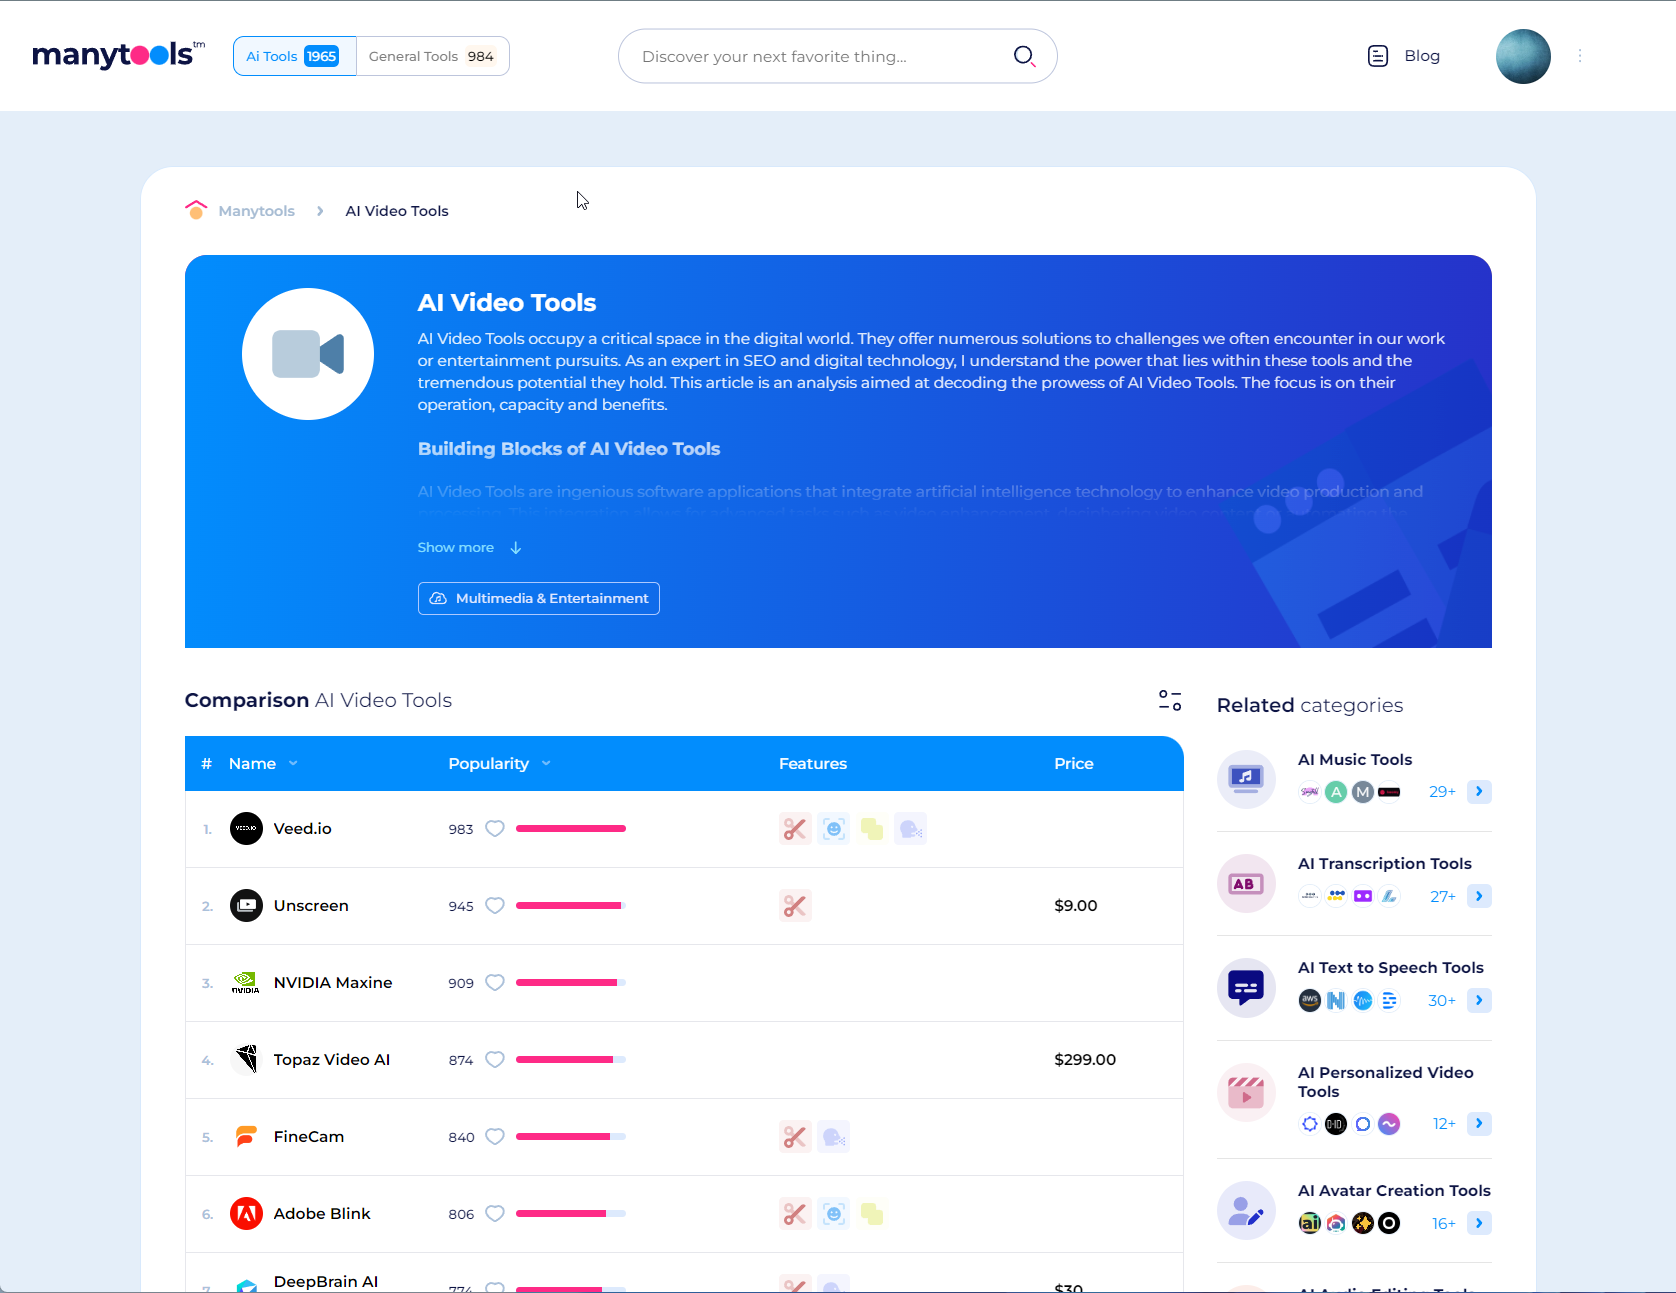Expand AI Music Tools with arrow button

(1479, 792)
